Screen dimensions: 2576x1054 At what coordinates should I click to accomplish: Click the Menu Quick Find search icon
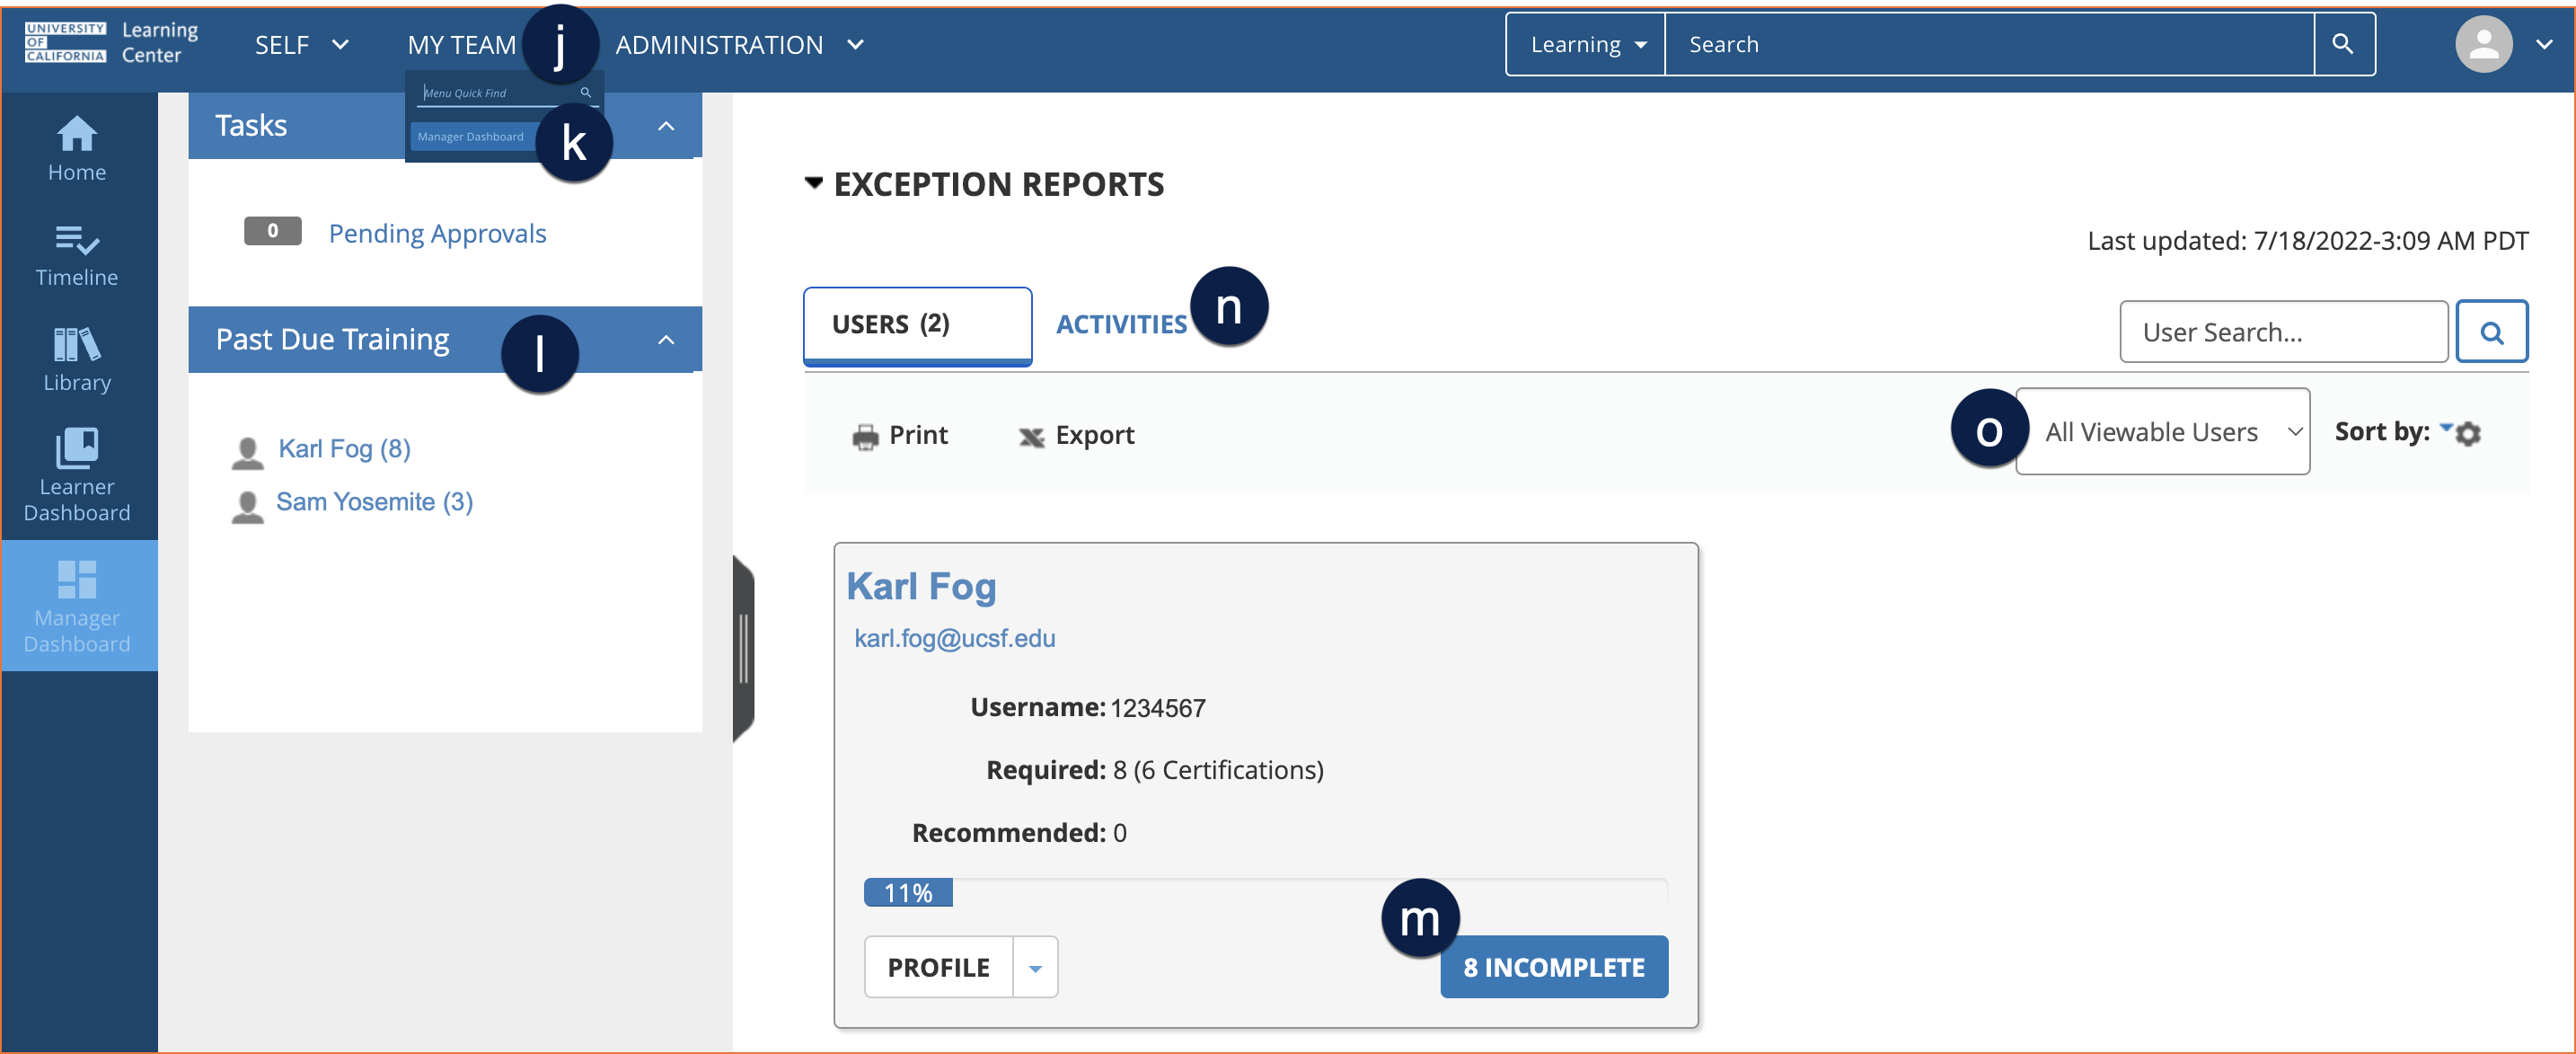coord(586,92)
